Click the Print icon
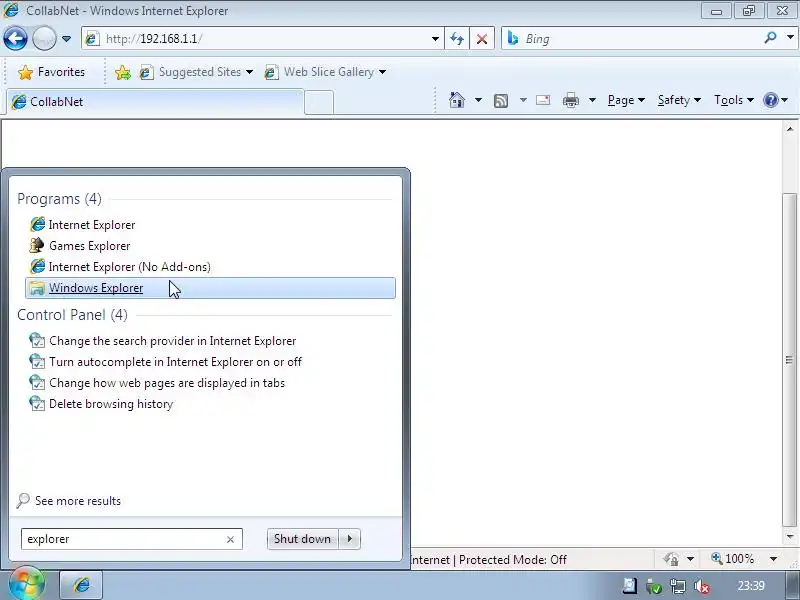Image resolution: width=800 pixels, height=600 pixels. click(570, 100)
